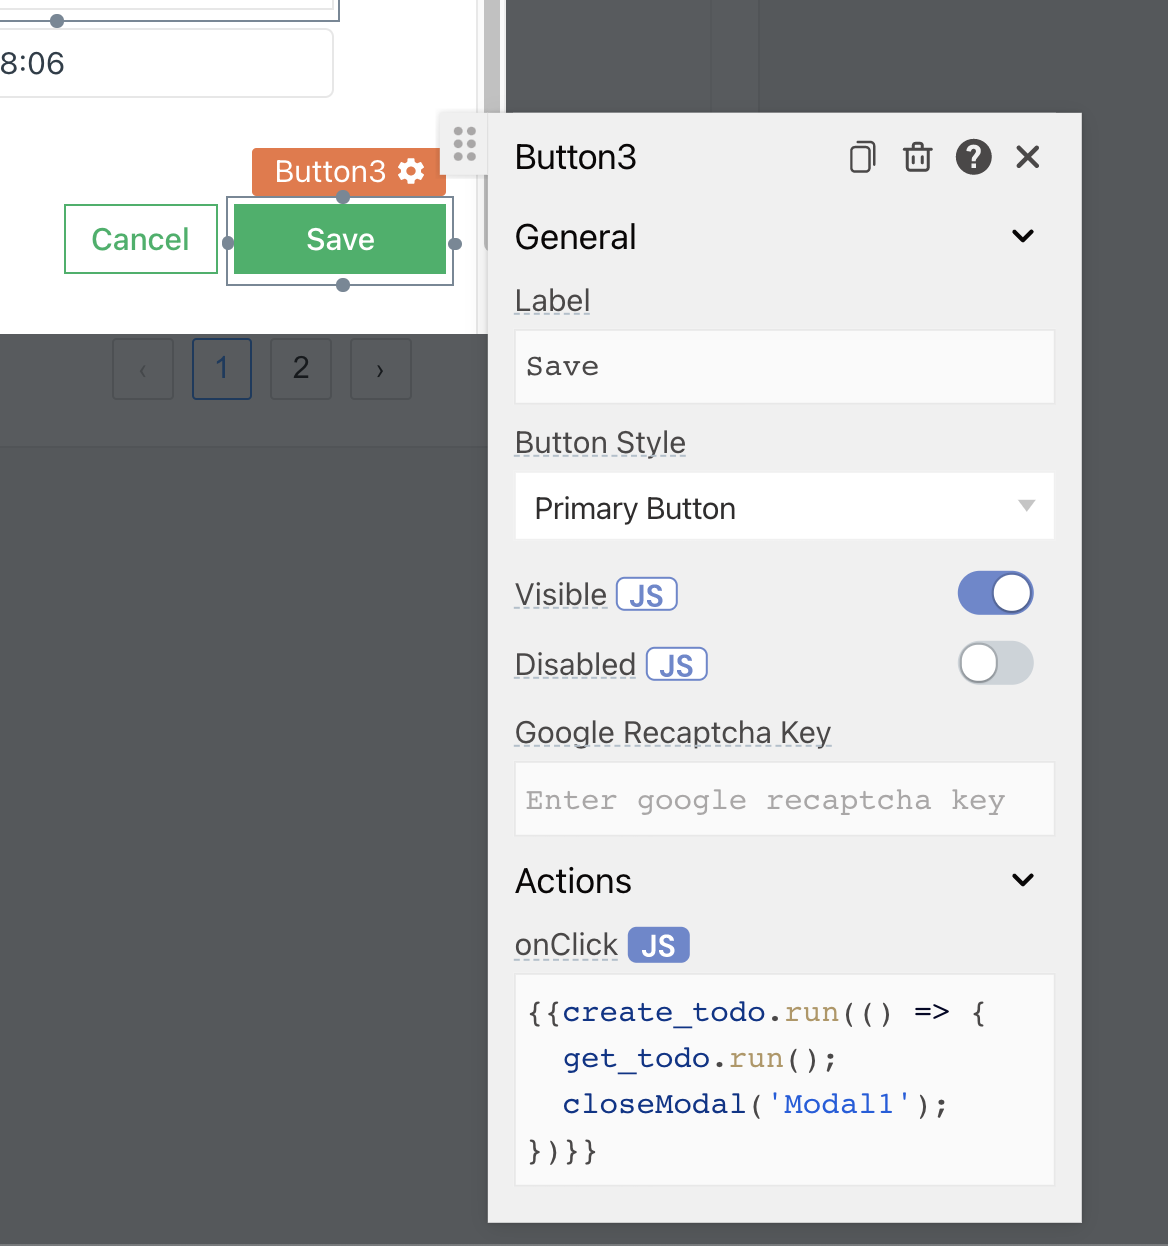Click the Cancel button on canvas
Image resolution: width=1168 pixels, height=1246 pixels.
point(140,239)
